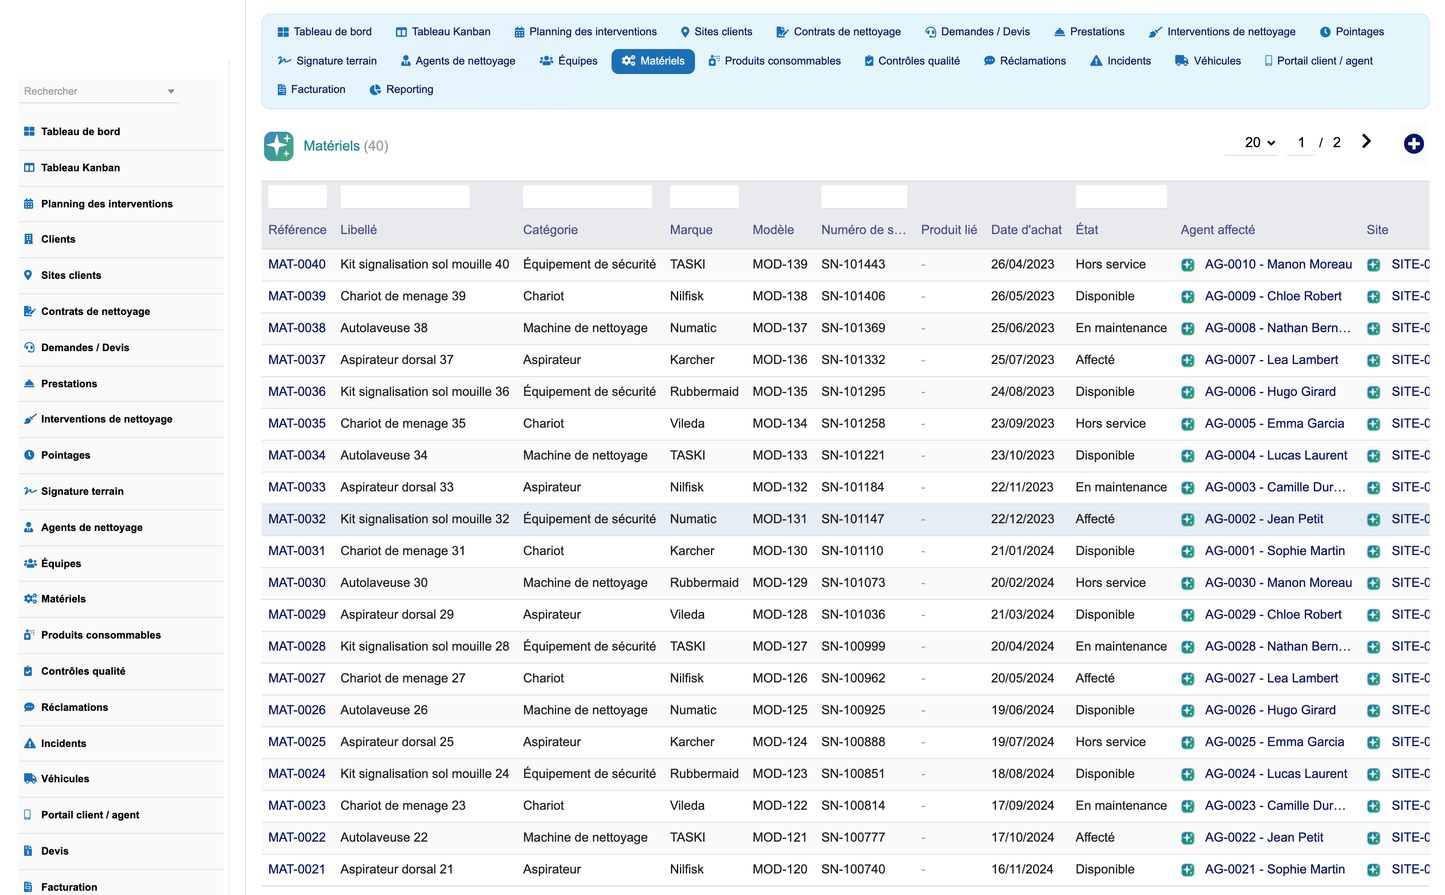Viewport: 1445px width, 895px height.
Task: Open the top Facturation tab
Action: (x=310, y=90)
